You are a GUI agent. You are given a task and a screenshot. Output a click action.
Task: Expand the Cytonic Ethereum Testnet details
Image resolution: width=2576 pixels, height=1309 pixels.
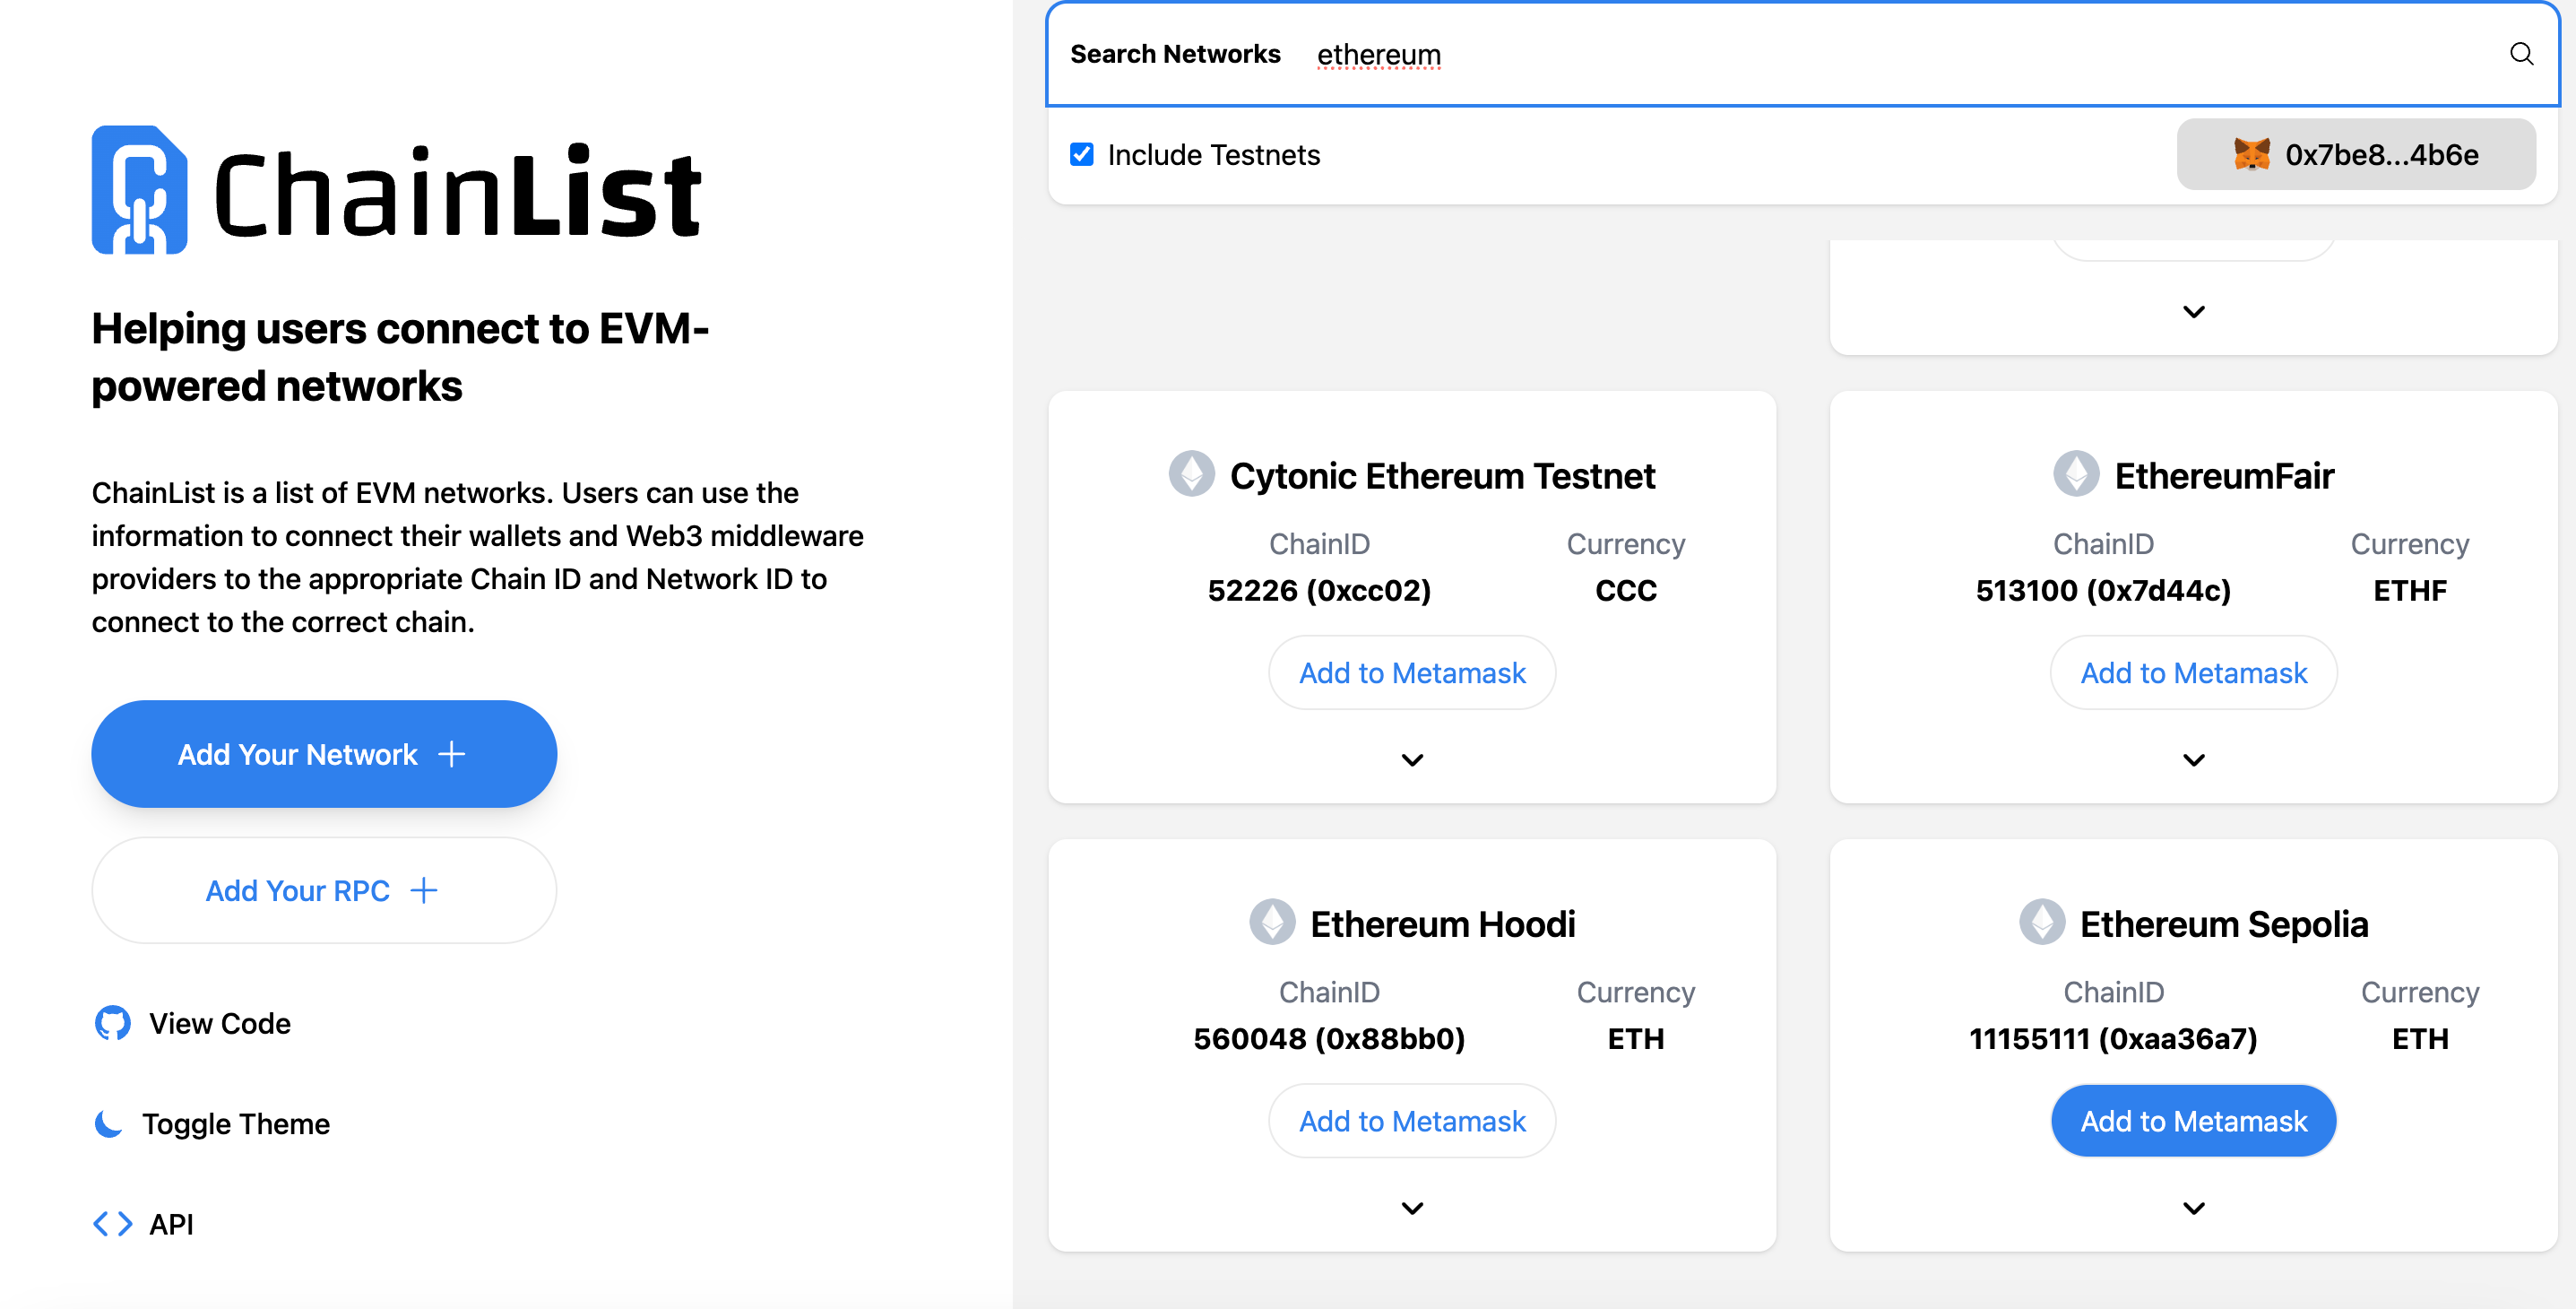(1412, 760)
